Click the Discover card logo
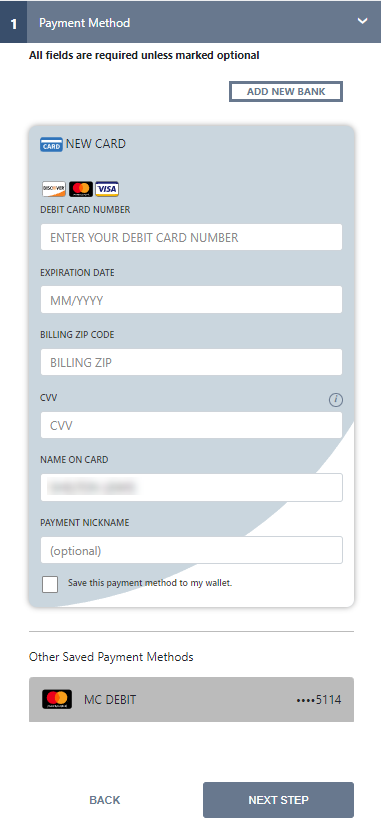Screen dimensions: 381x825 54,189
